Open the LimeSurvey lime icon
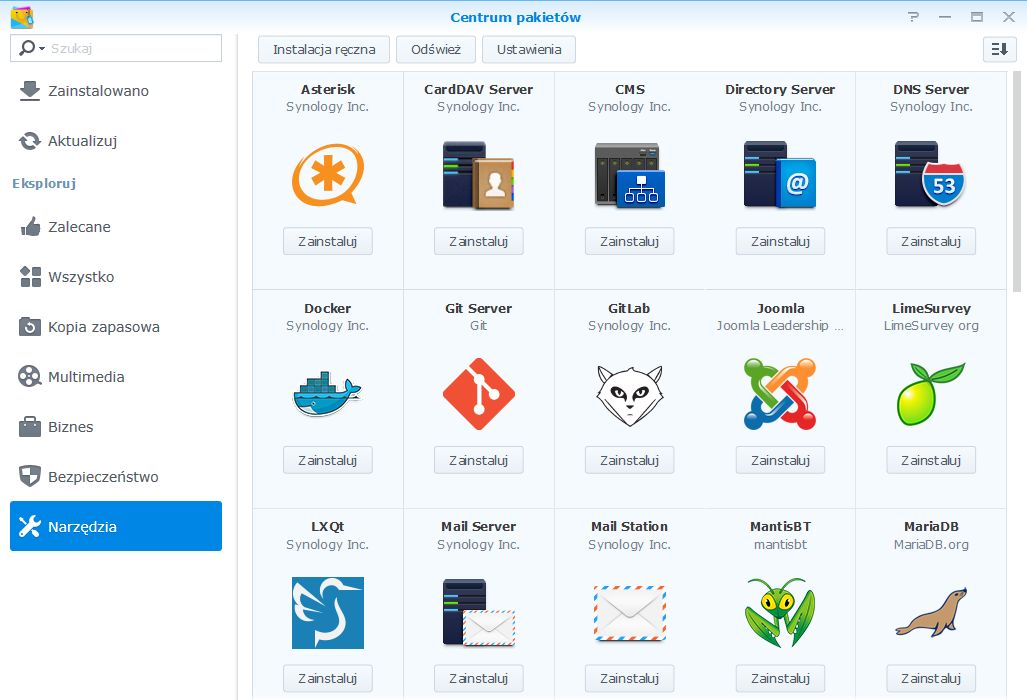This screenshot has height=700, width=1027. 931,394
